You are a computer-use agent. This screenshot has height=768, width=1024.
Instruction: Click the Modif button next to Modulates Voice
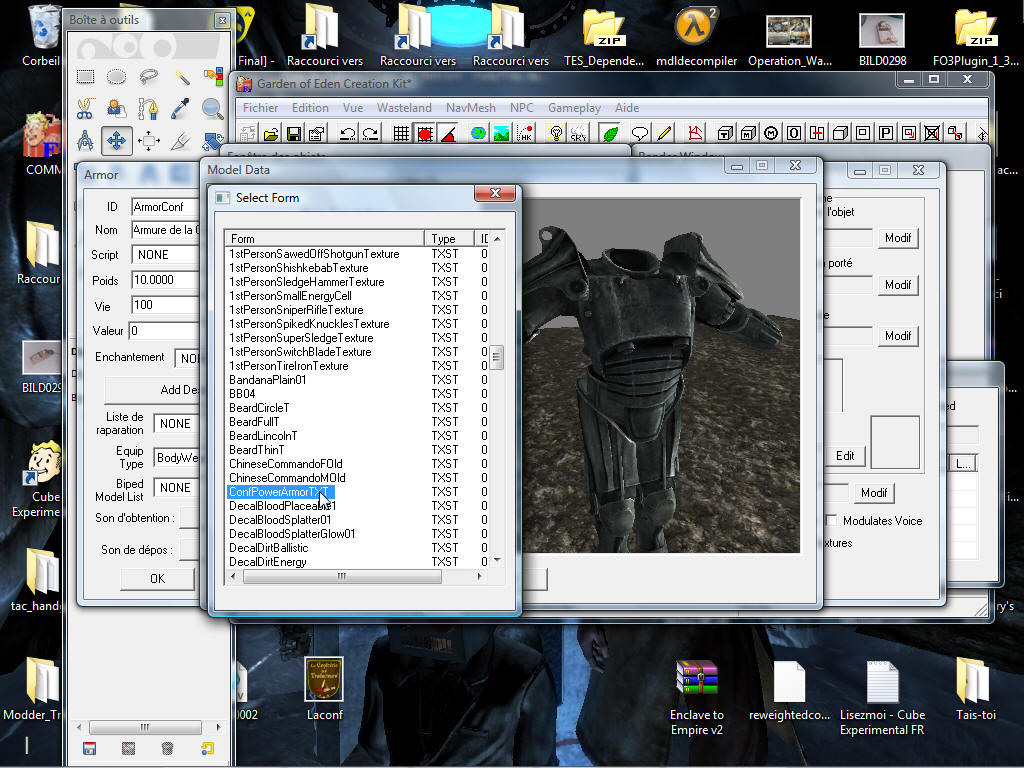coord(874,493)
